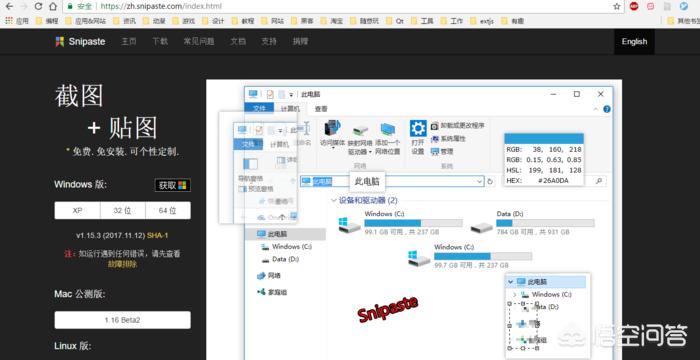Viewport: 700px width, 360px height.
Task: Open the address bar dropdown arrow in Explorer
Action: point(479,181)
